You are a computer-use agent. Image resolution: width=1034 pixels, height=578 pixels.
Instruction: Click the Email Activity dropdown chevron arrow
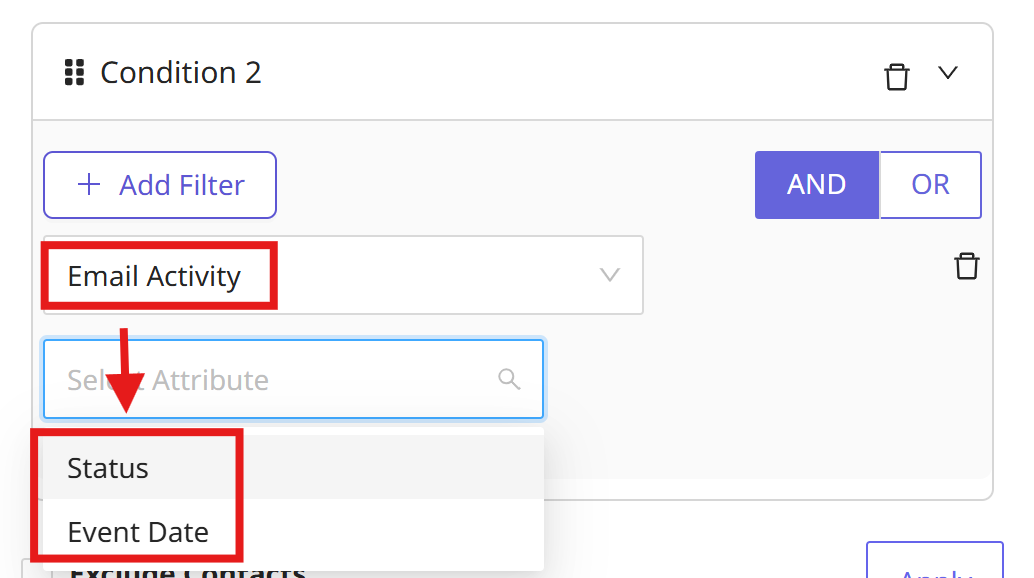click(609, 276)
